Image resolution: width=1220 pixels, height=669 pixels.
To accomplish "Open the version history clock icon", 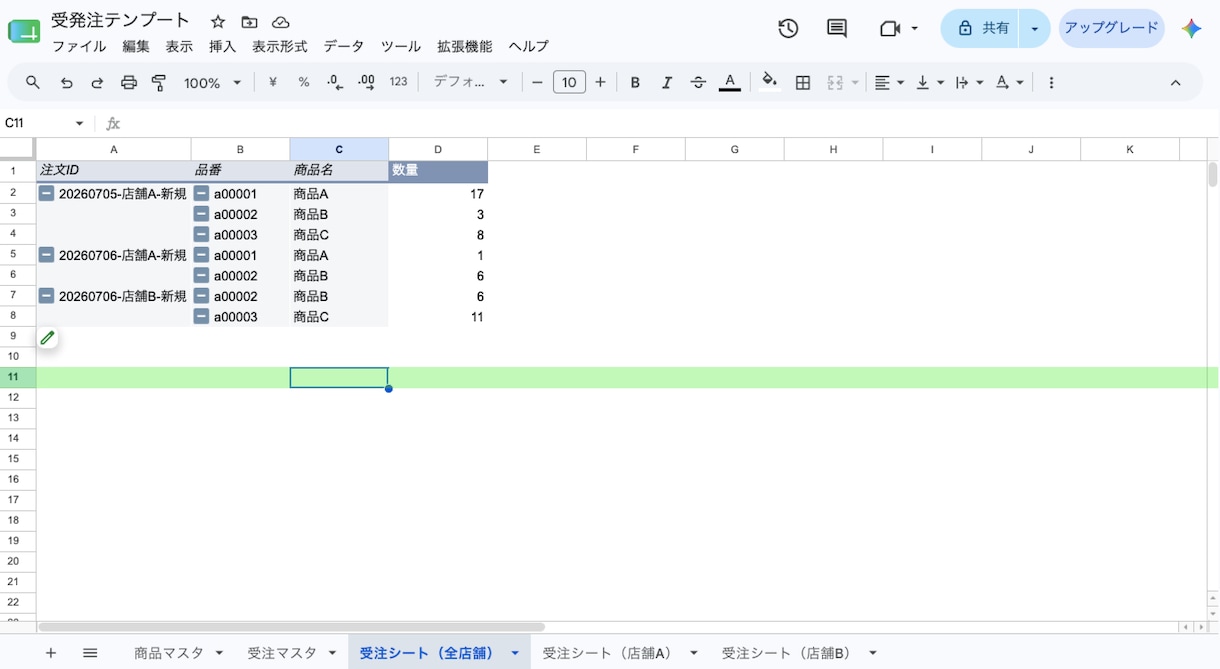I will (x=788, y=29).
